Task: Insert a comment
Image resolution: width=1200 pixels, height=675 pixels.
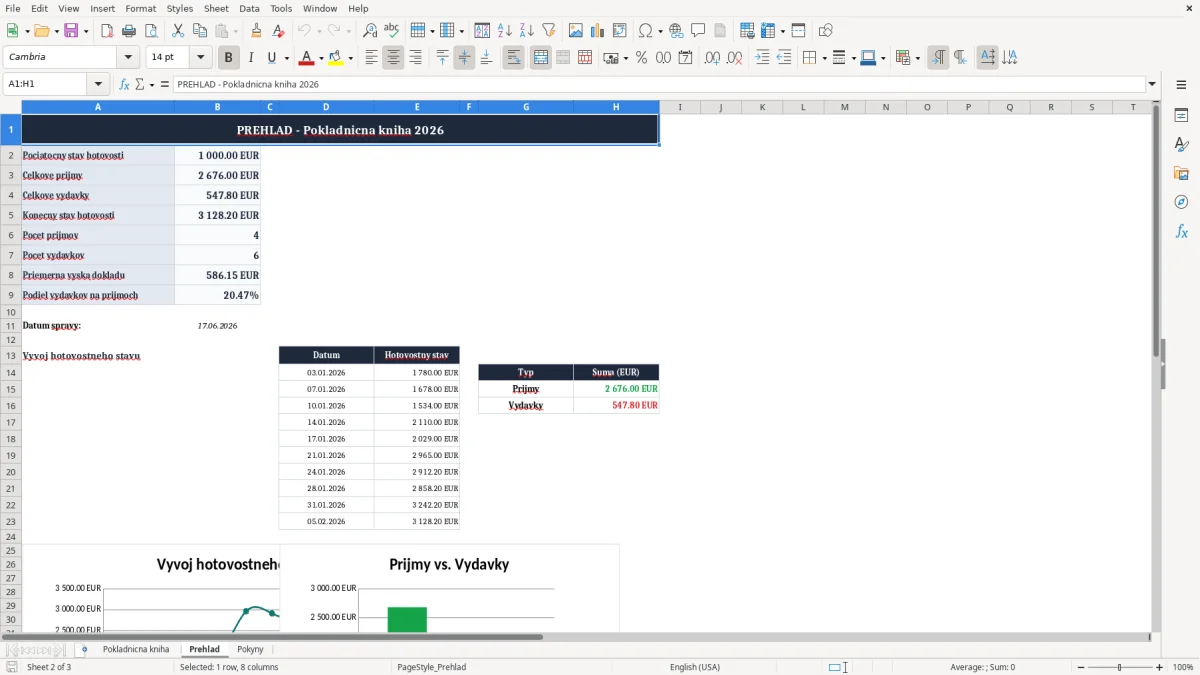Action: 698,31
